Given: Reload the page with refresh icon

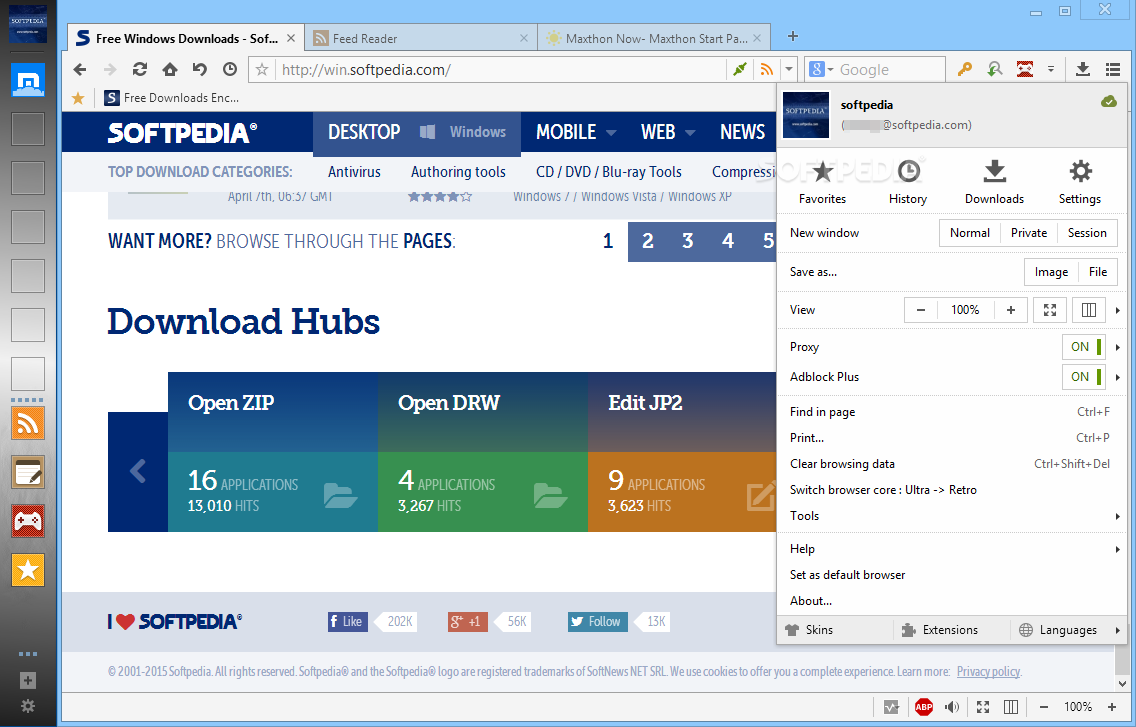Looking at the screenshot, I should point(140,69).
